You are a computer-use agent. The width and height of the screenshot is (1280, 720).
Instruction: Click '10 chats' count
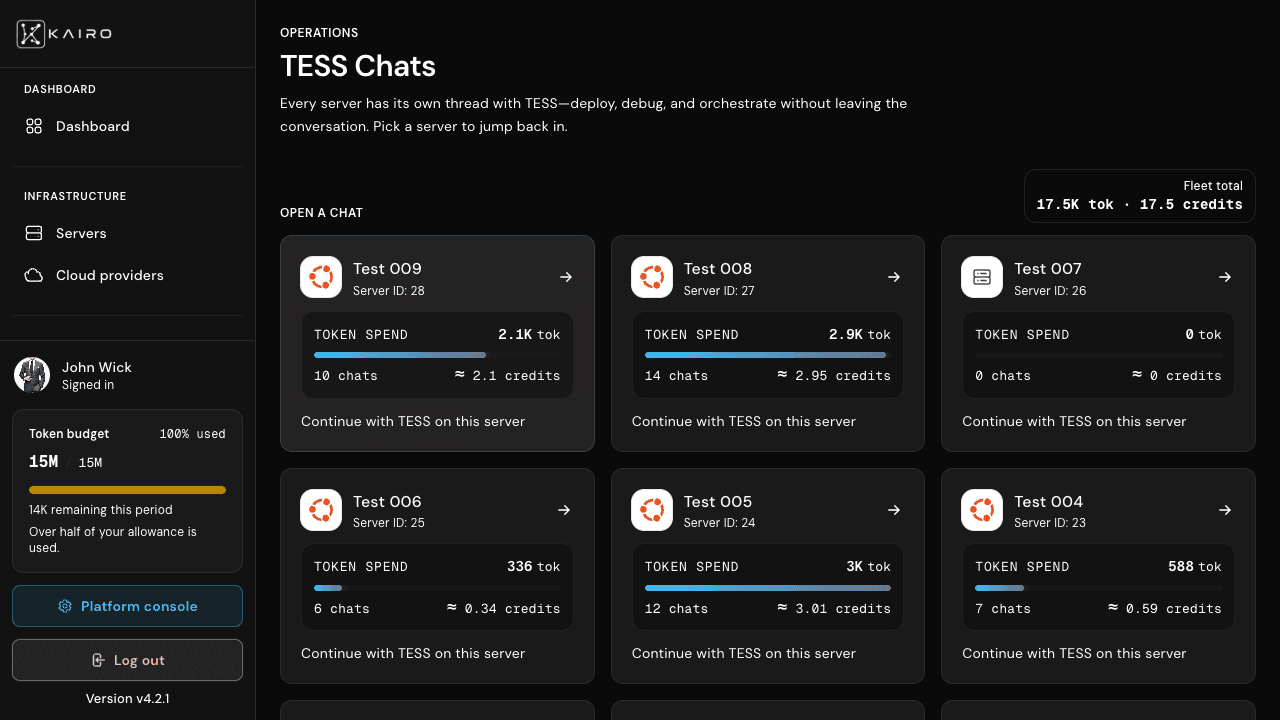coord(346,376)
